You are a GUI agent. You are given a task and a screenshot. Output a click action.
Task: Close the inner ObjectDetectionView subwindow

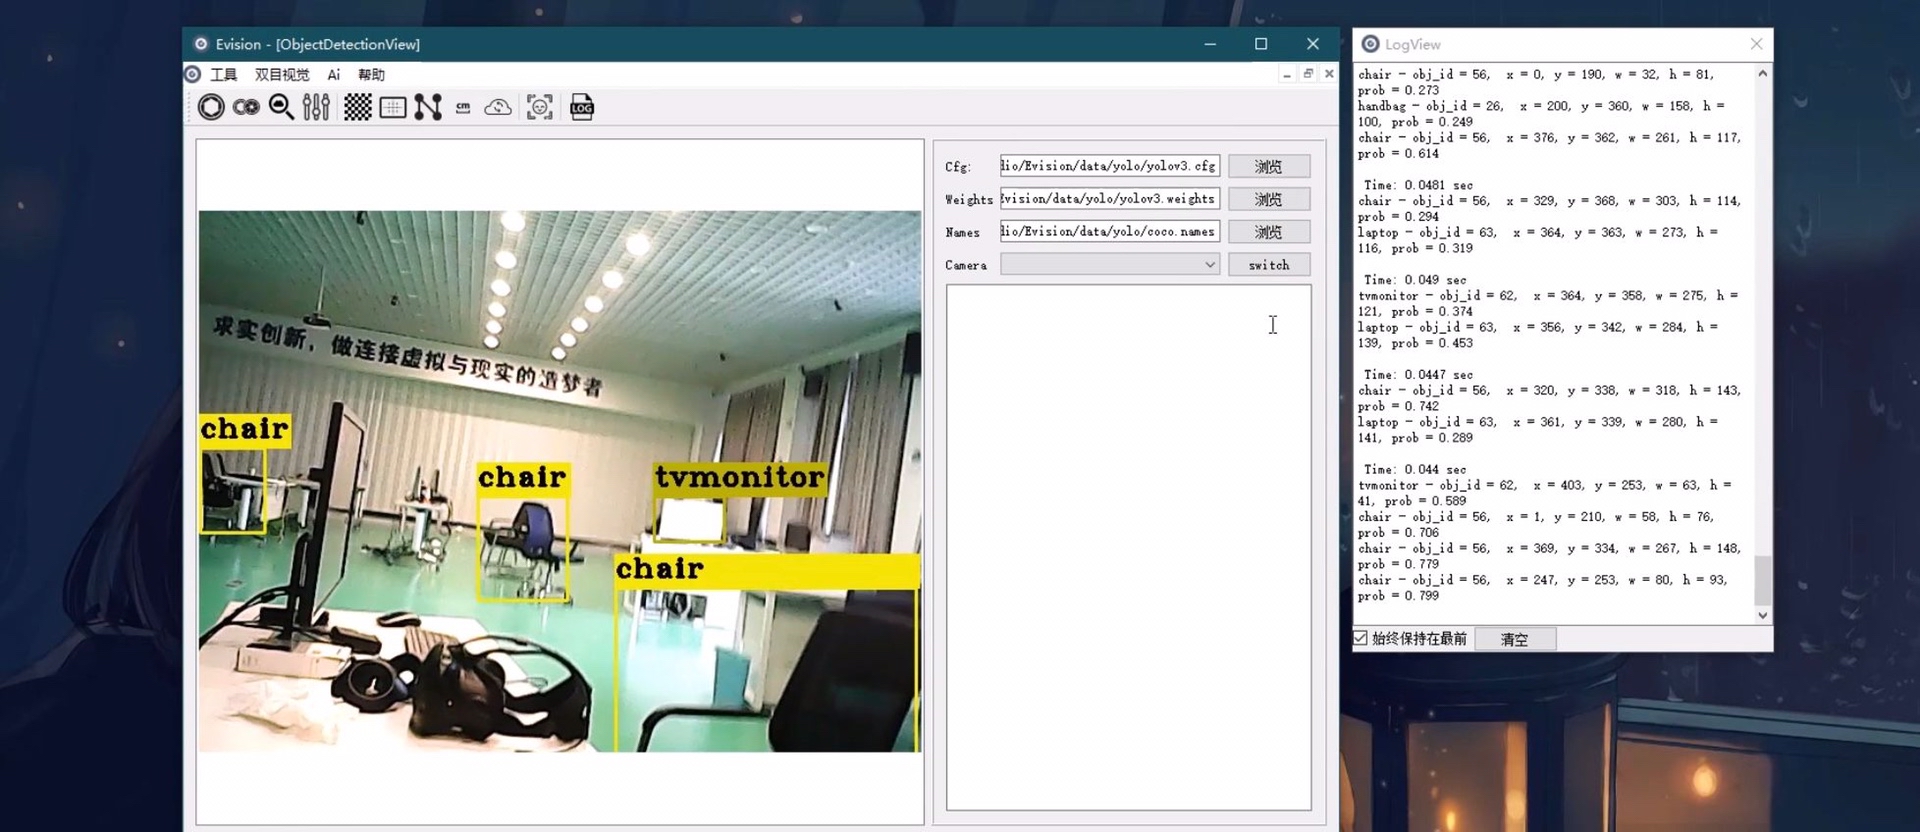point(1329,74)
